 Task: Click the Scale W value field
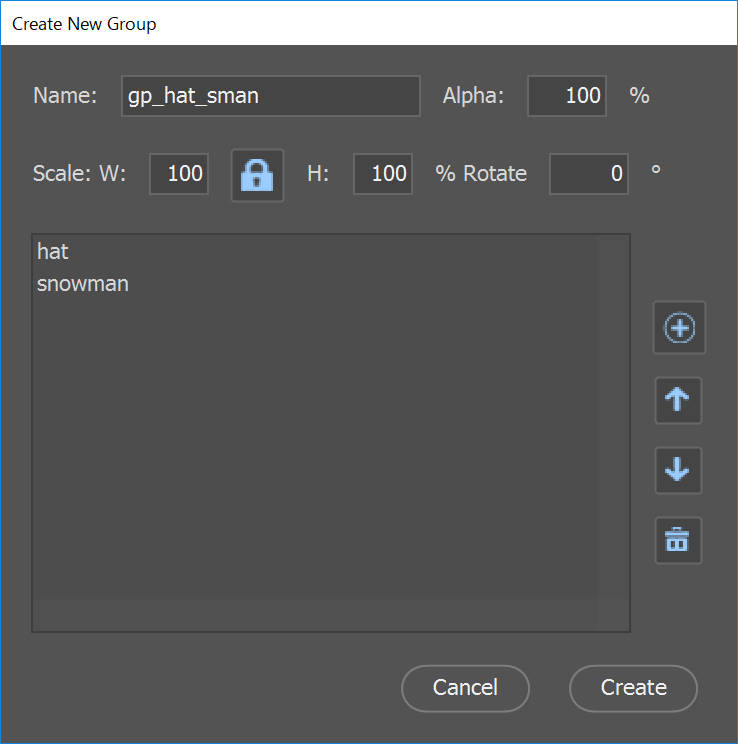coord(179,174)
